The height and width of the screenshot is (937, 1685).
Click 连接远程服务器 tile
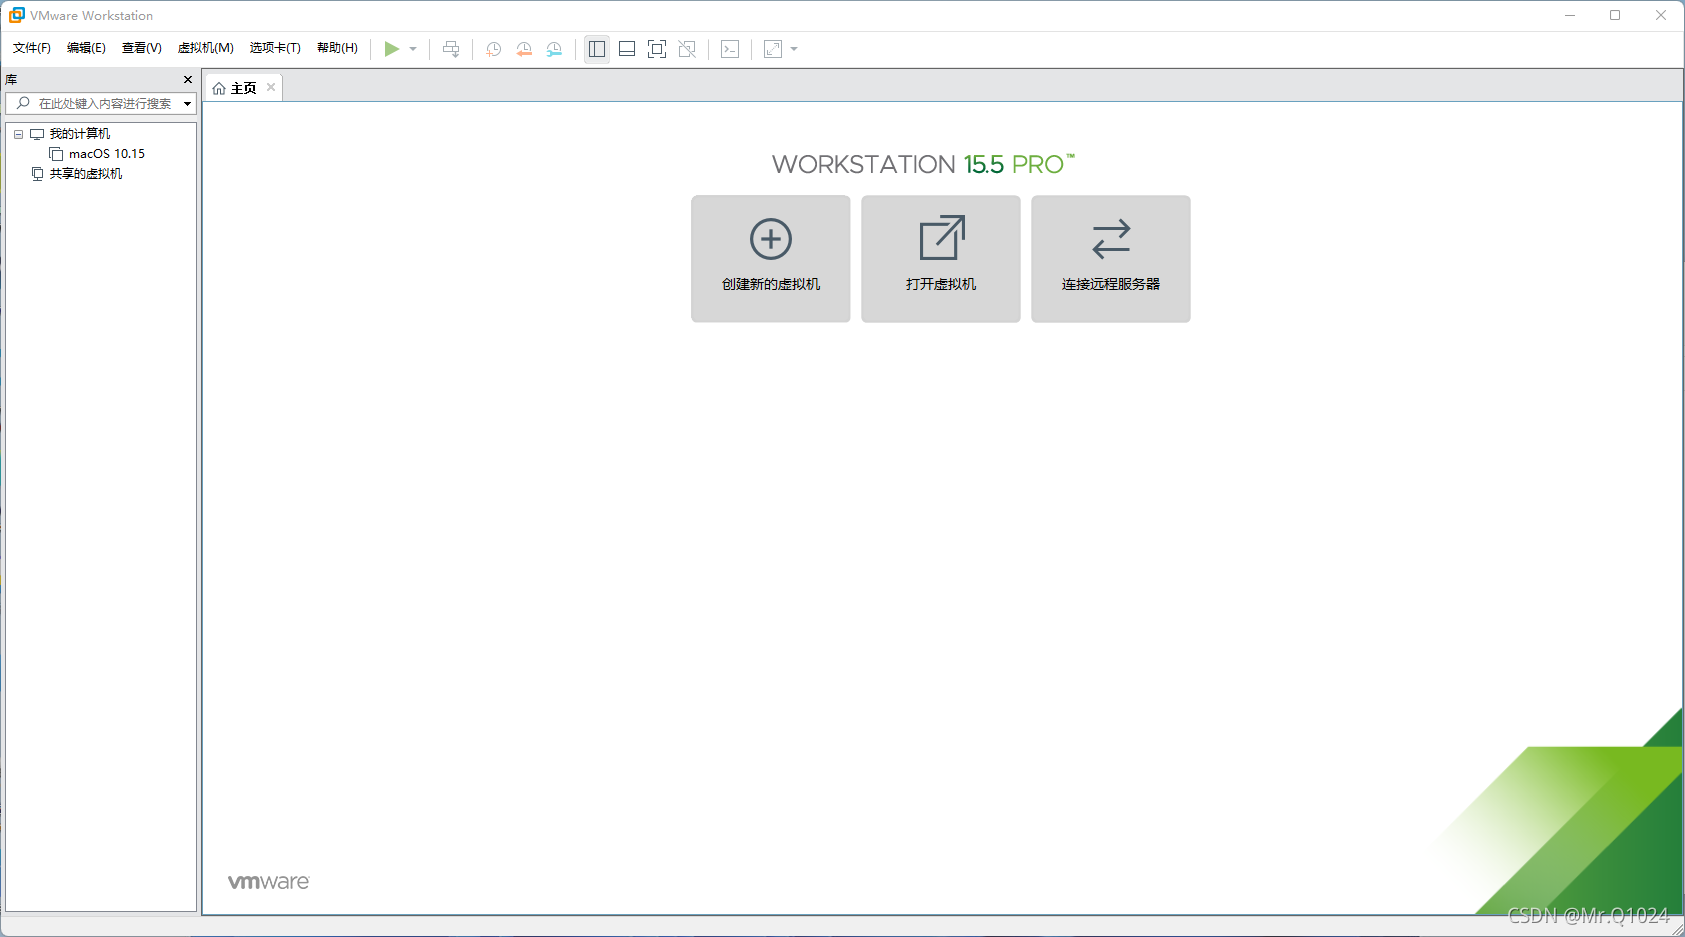[1111, 259]
